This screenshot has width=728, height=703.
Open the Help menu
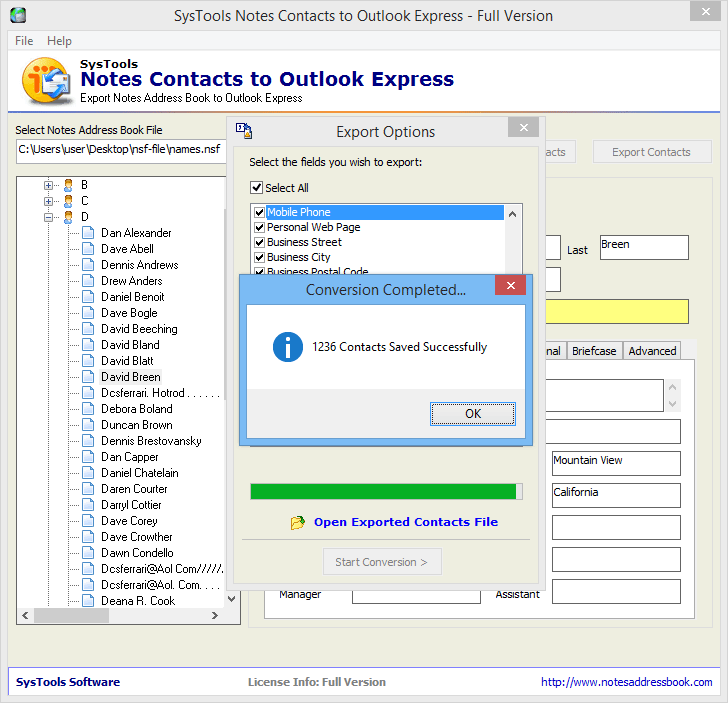click(59, 41)
